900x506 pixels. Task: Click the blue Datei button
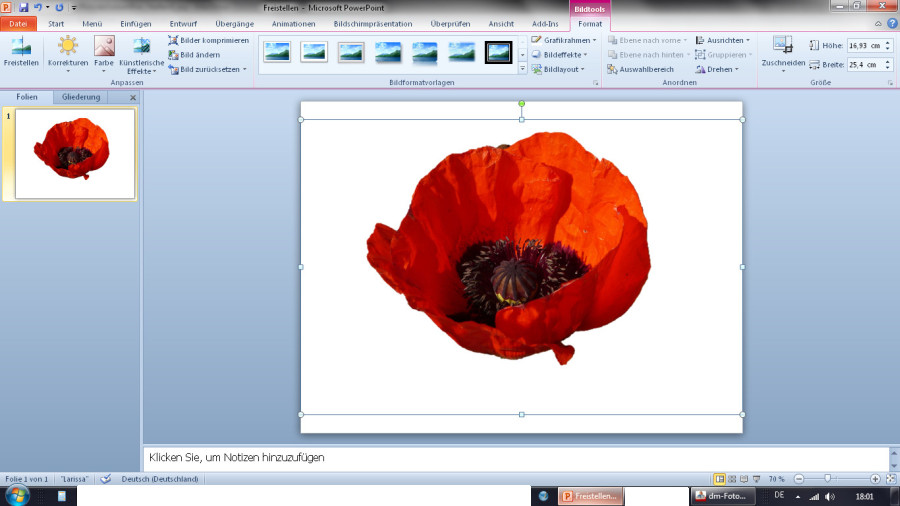click(19, 23)
